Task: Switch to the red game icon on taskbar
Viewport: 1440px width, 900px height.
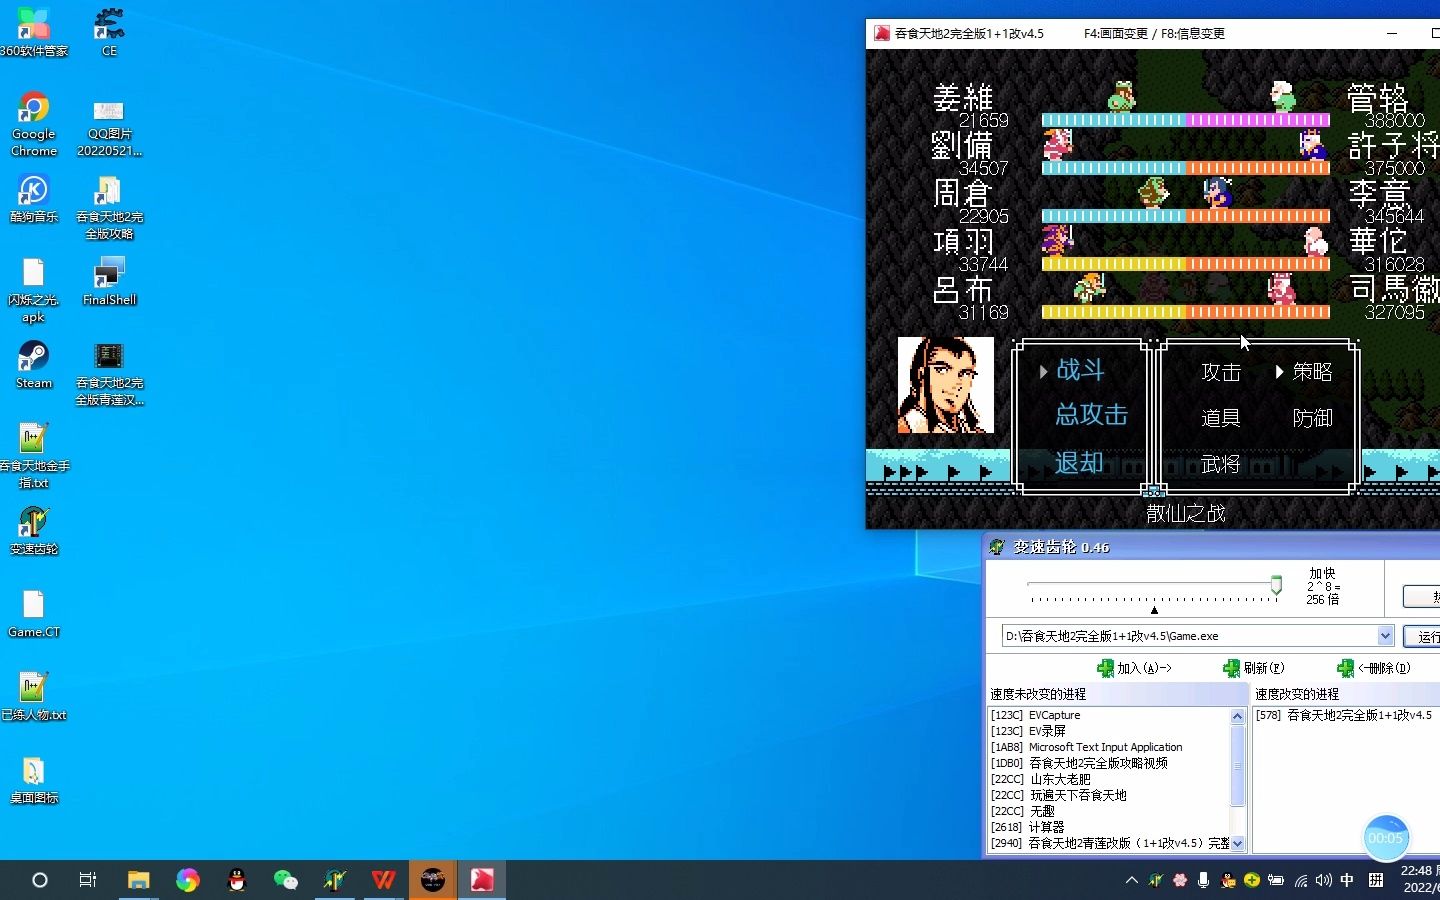Action: coord(482,880)
